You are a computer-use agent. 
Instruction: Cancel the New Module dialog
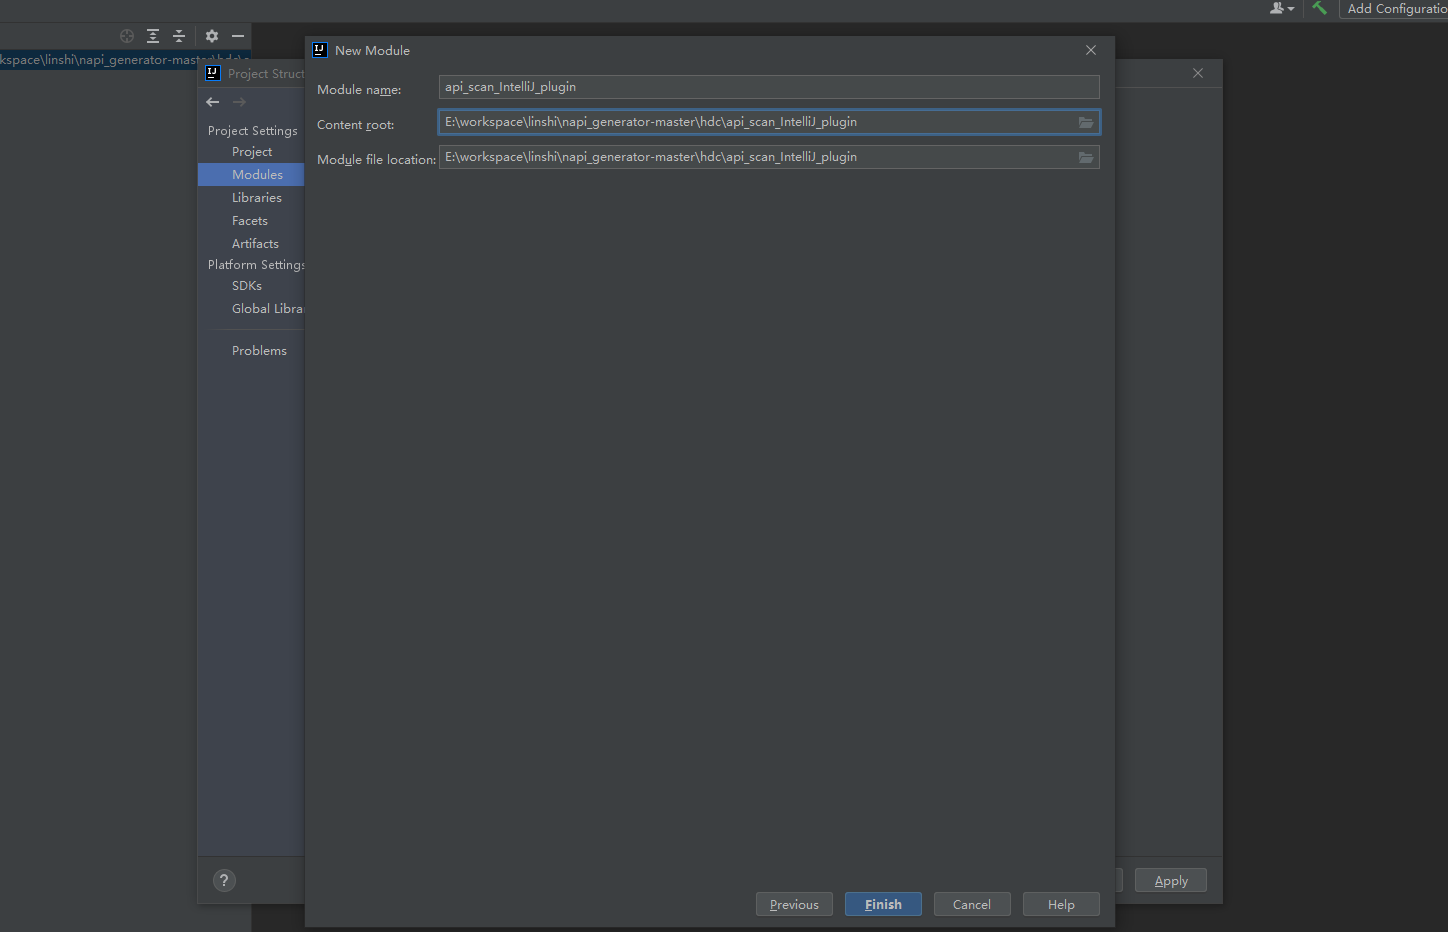point(971,904)
